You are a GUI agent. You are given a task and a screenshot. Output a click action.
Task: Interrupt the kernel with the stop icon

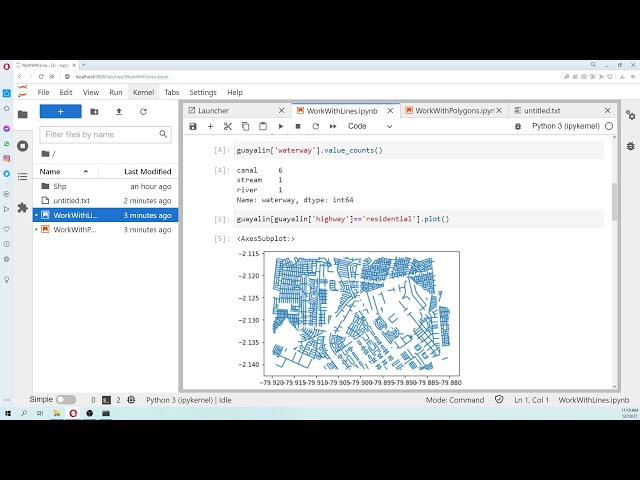pos(298,127)
